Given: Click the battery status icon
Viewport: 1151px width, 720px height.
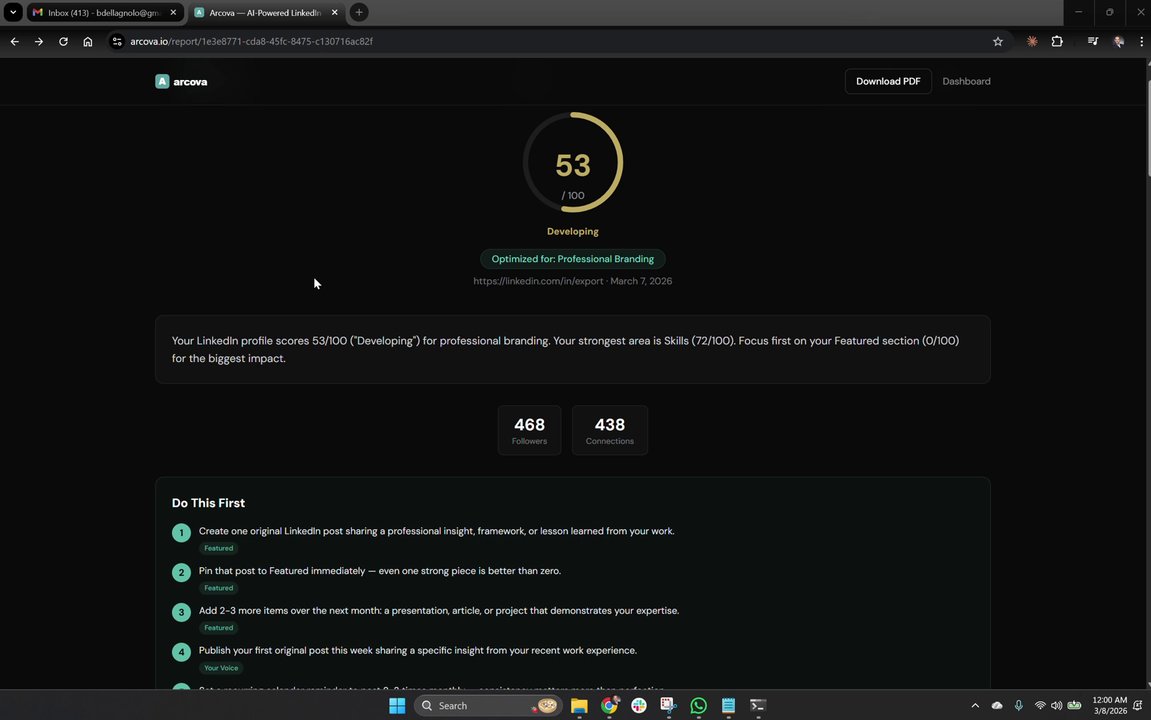Looking at the screenshot, I should [1074, 705].
